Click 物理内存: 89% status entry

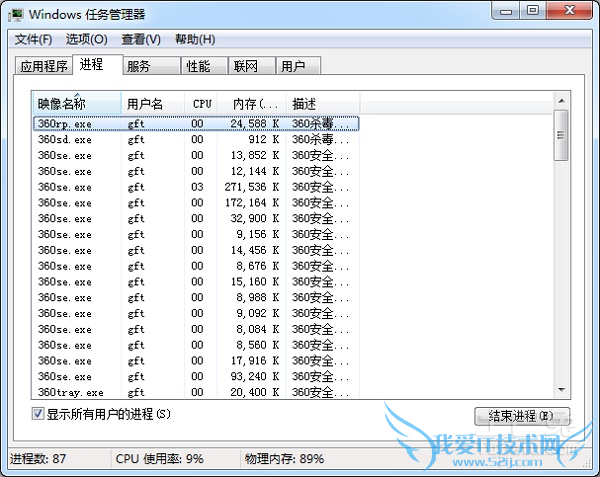(284, 458)
